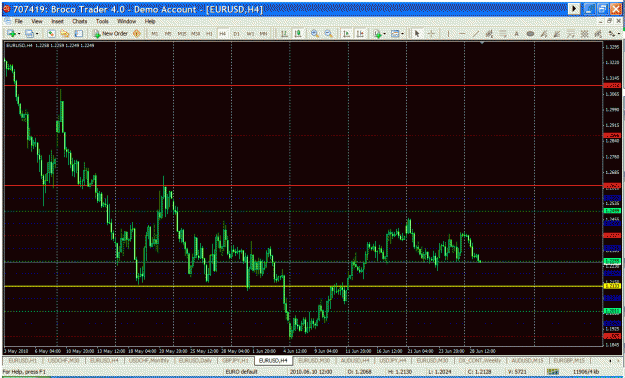Show the Terminal window icon
This screenshot has height=378, width=625.
79,34
